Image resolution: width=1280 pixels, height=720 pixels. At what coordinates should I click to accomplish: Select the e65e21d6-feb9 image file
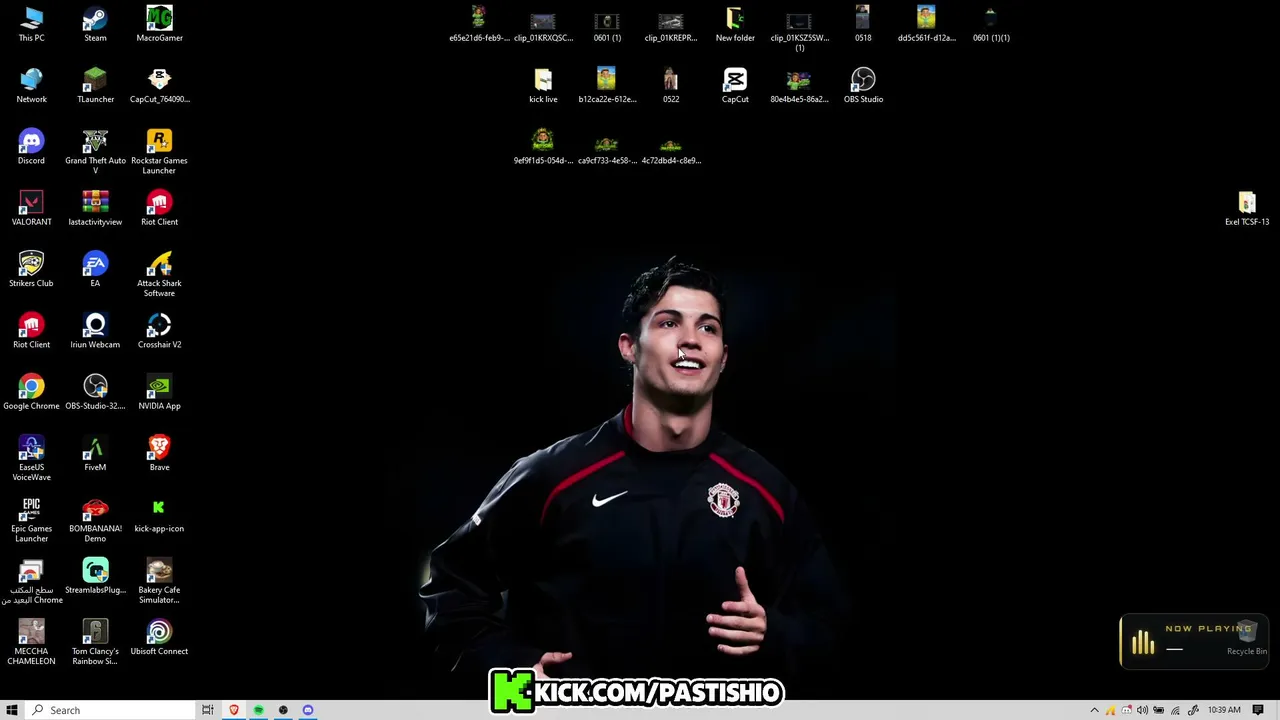click(479, 24)
